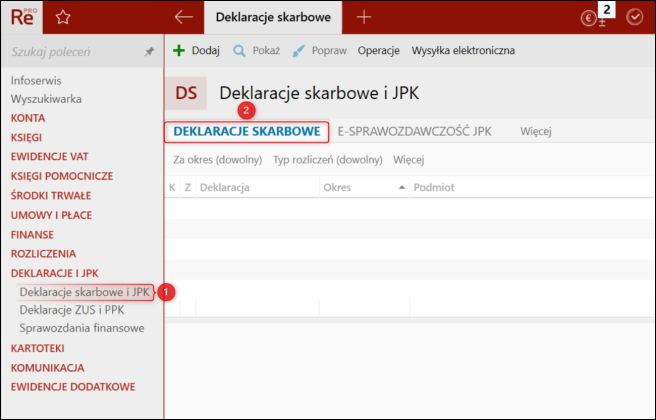The width and height of the screenshot is (656, 420).
Task: Expand the KONTA section
Action: (x=28, y=118)
